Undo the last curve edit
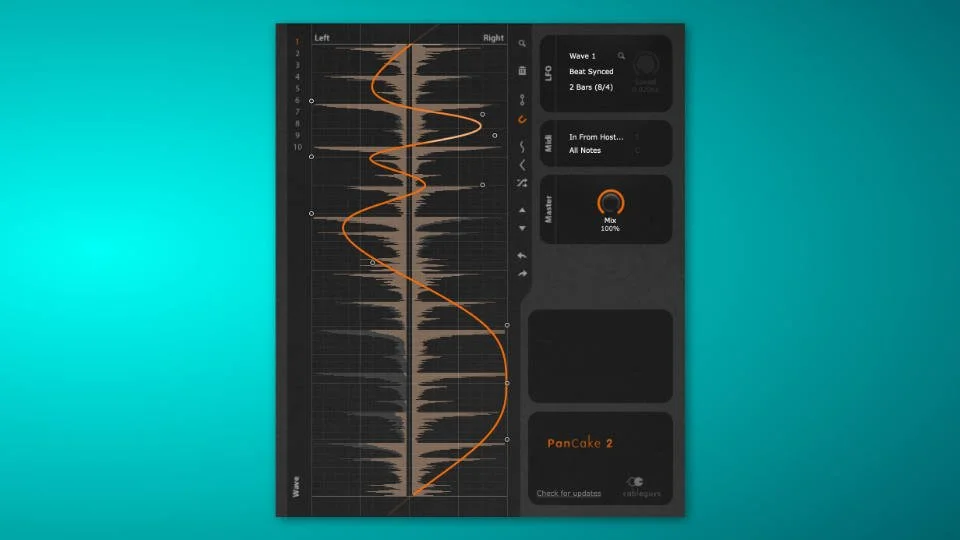Viewport: 960px width, 540px height. (x=522, y=255)
